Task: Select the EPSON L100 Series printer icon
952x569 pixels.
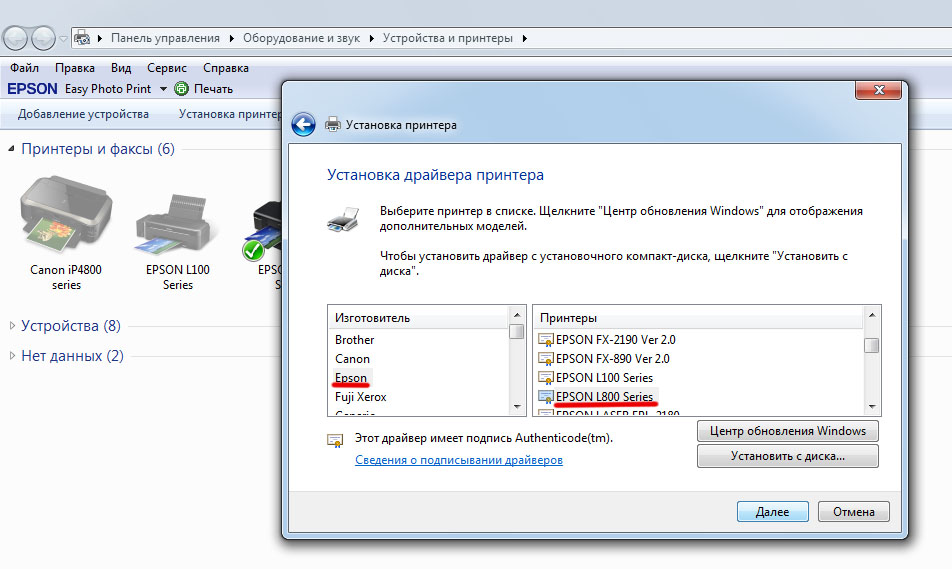Action: 175,223
